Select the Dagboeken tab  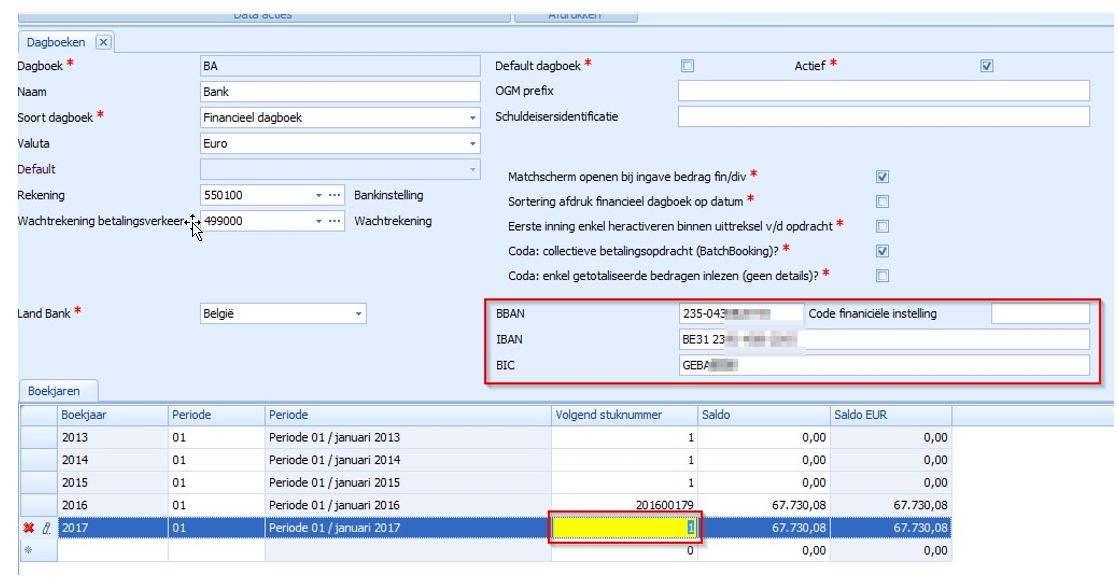tap(56, 42)
